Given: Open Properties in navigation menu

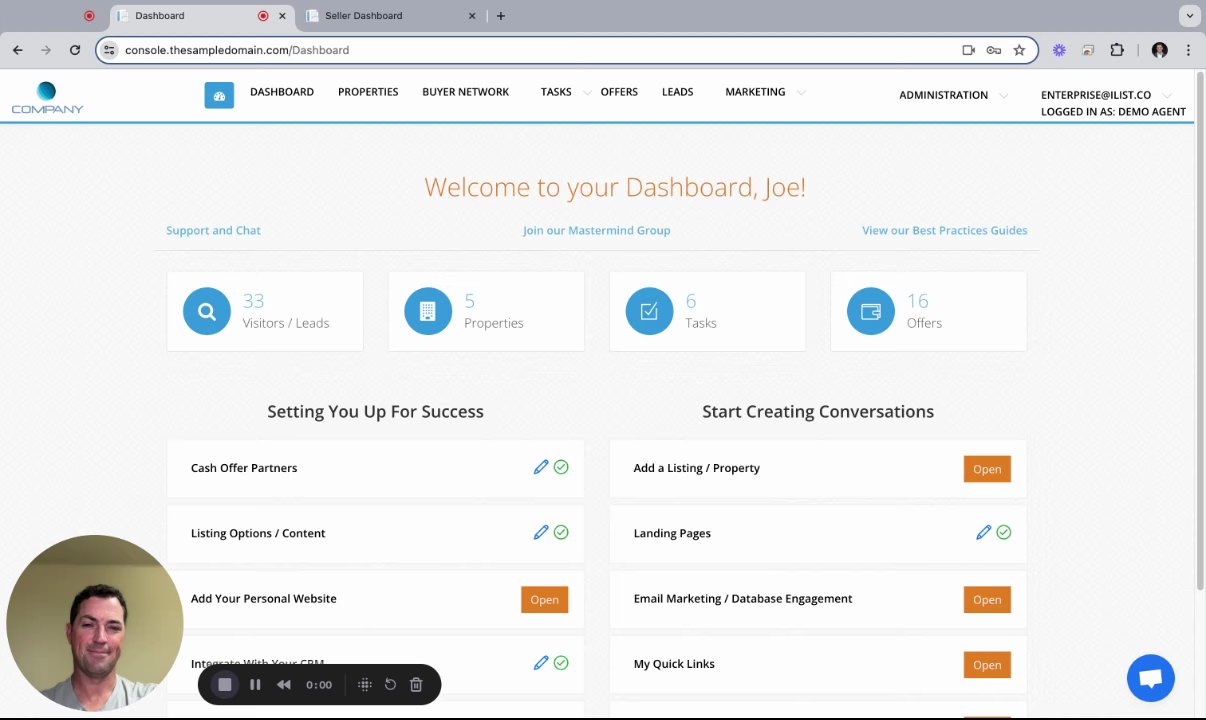Looking at the screenshot, I should (368, 92).
